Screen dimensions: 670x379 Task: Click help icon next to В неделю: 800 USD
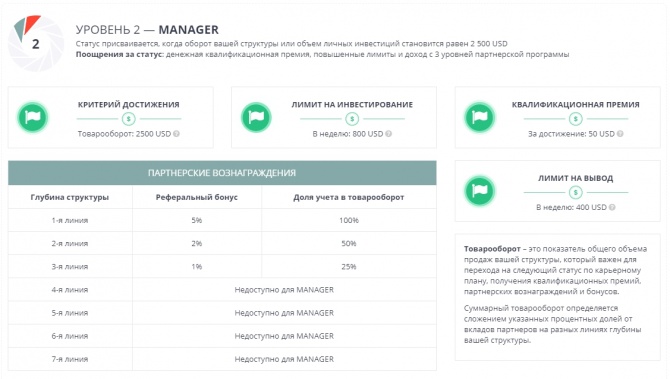388,134
